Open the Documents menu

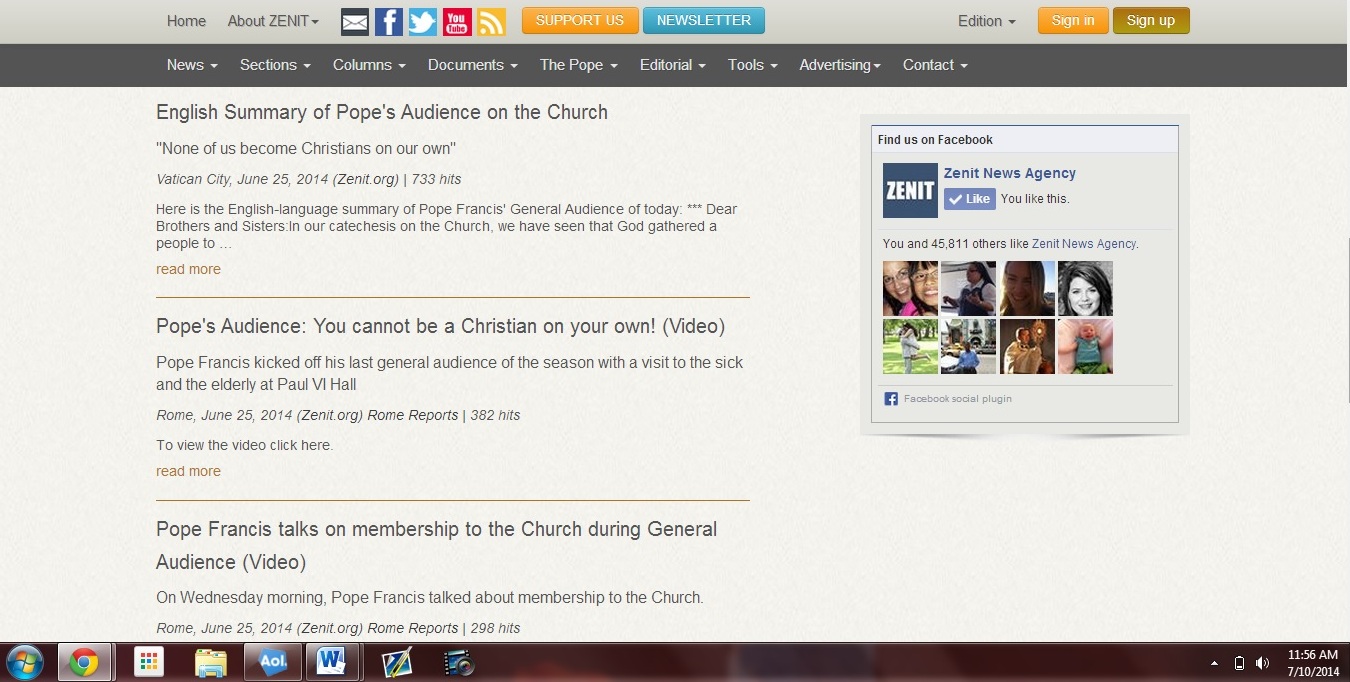tap(472, 65)
